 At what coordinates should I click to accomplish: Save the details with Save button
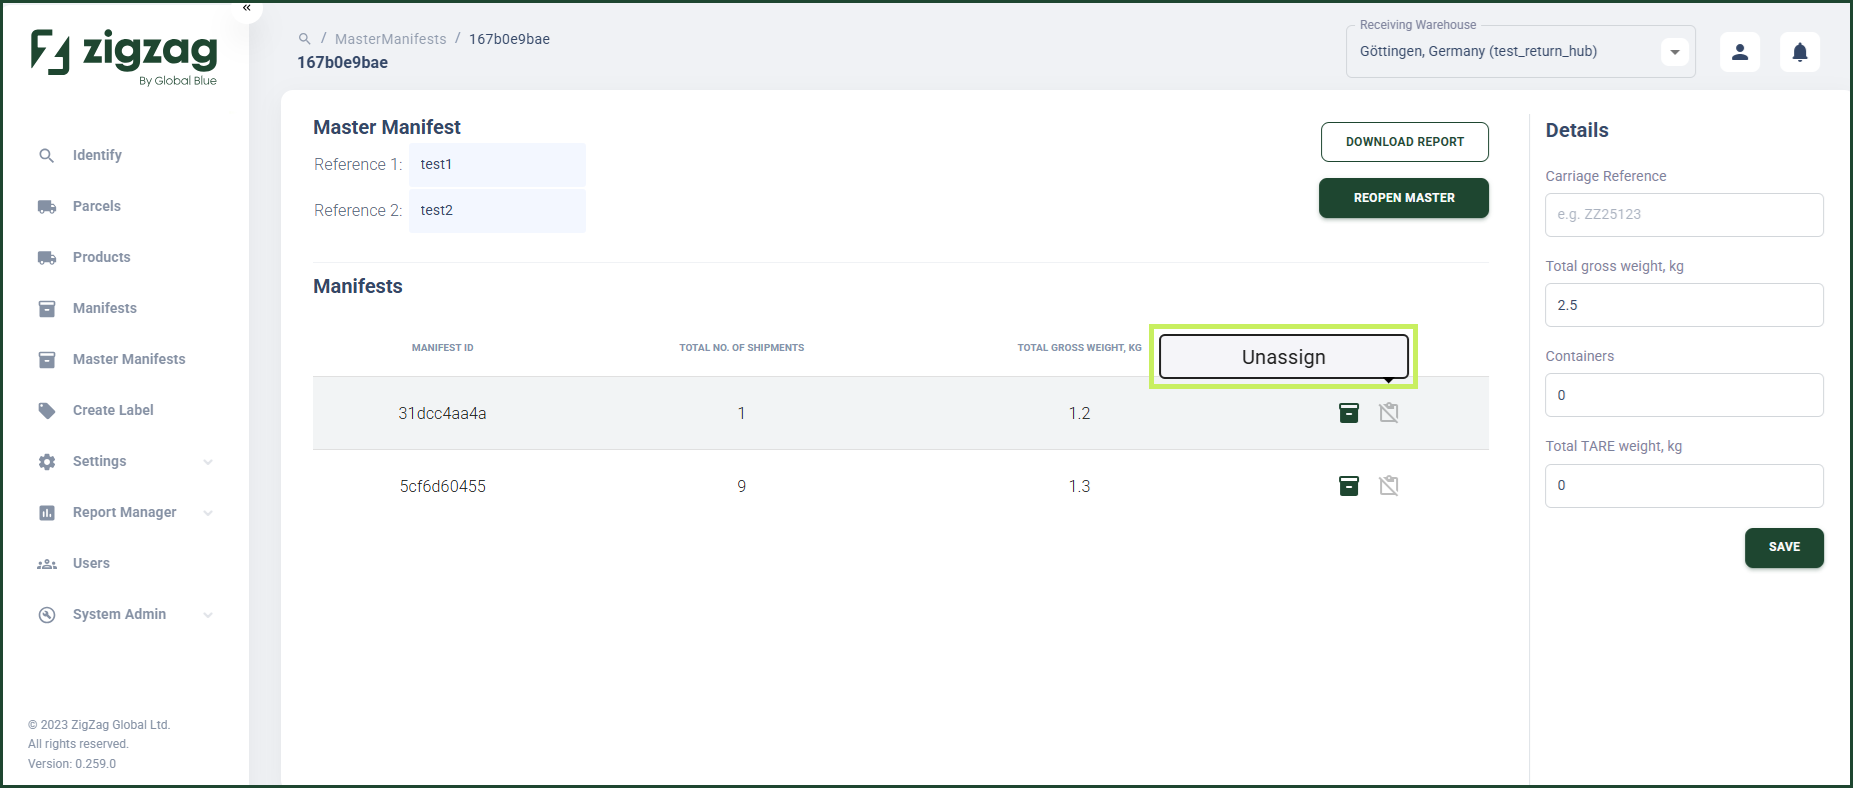tap(1784, 548)
